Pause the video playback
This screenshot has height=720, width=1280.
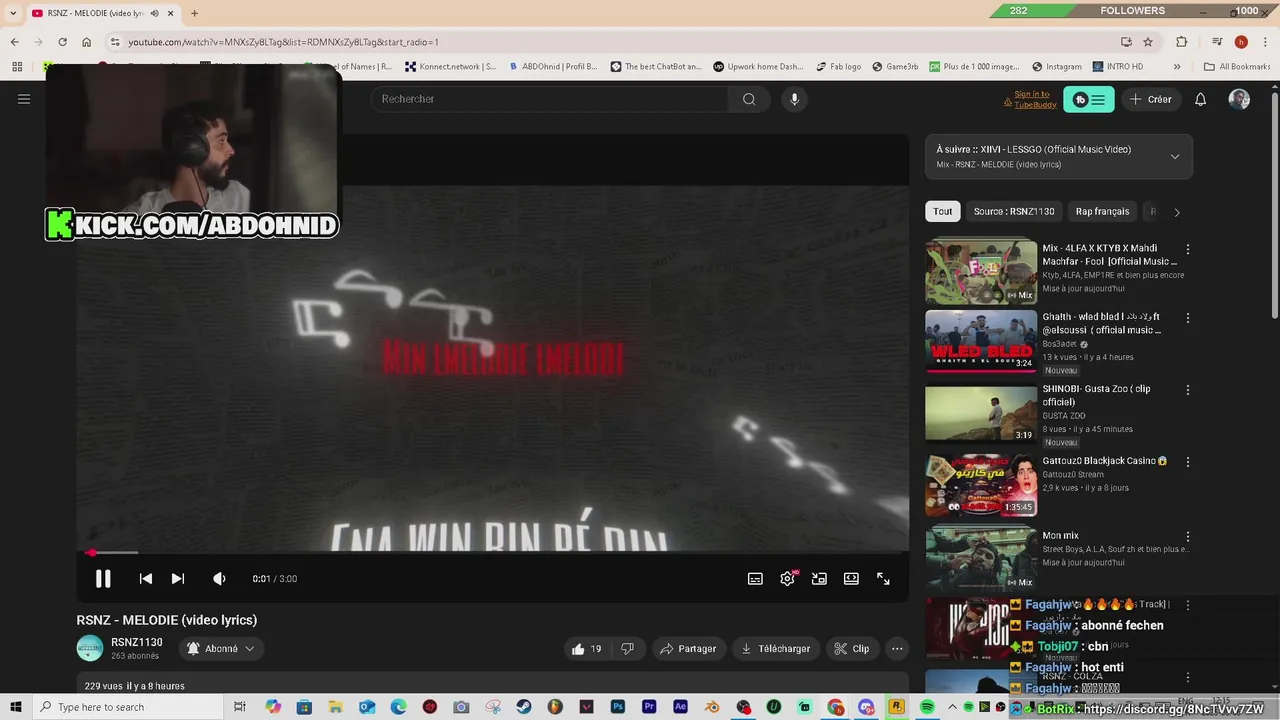click(x=103, y=579)
